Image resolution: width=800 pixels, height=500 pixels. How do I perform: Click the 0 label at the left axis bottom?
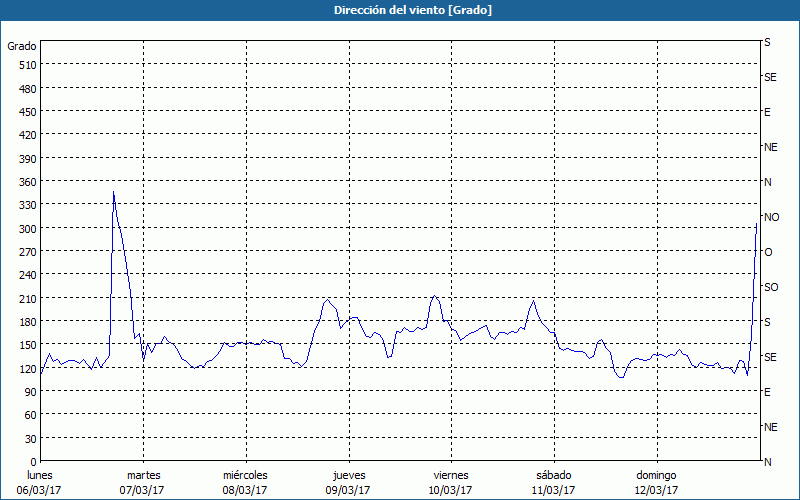pyautogui.click(x=32, y=462)
